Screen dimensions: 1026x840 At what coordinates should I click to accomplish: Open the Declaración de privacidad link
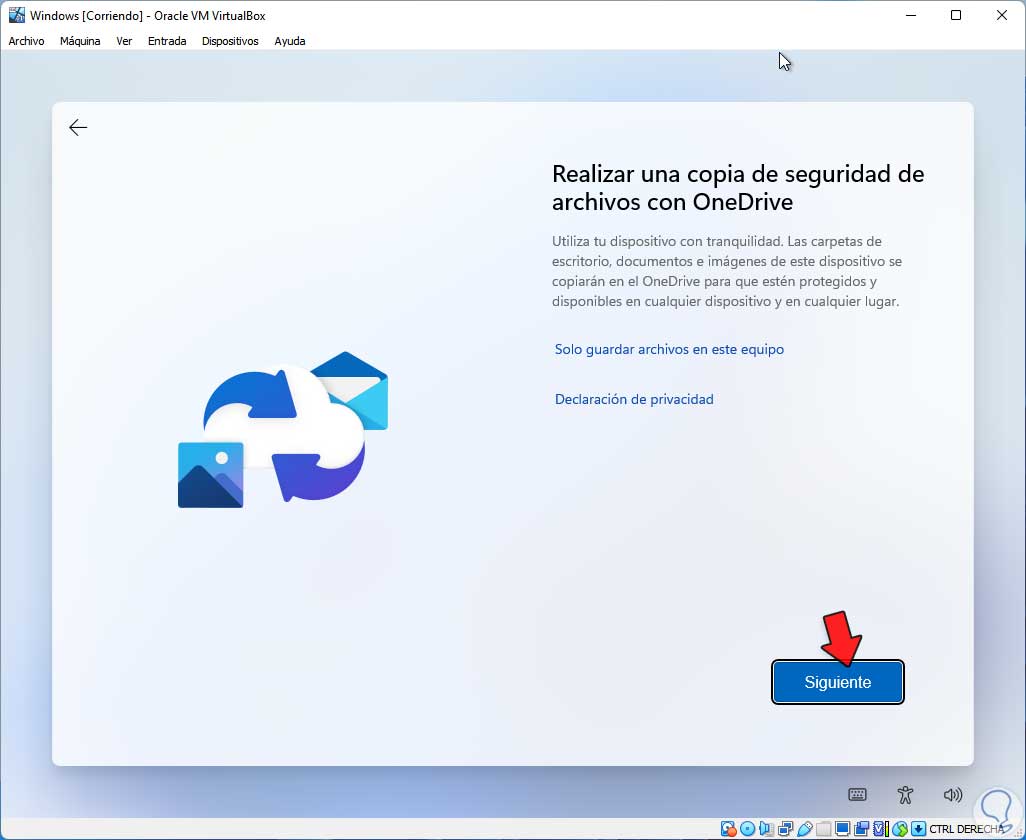tap(634, 399)
